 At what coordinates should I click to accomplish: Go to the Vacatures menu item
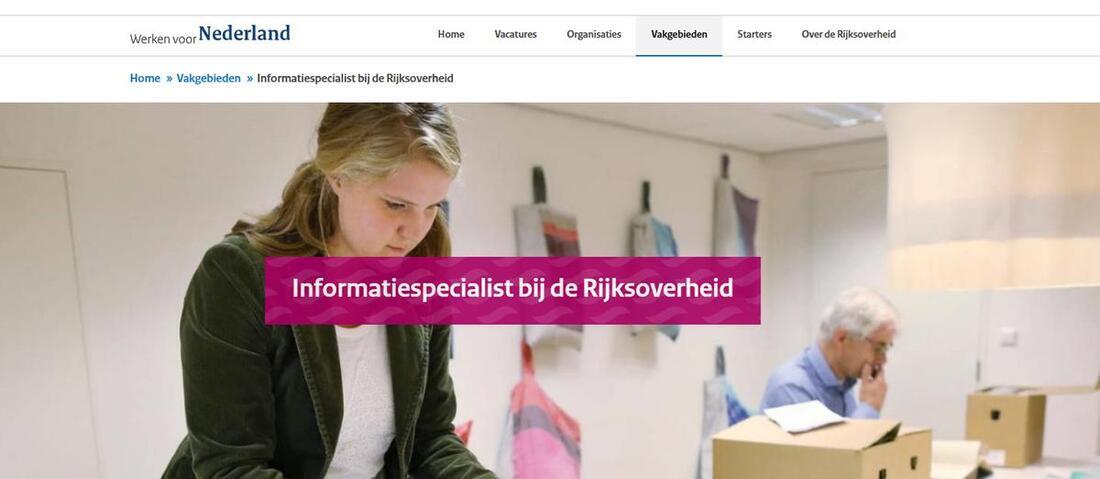516,34
